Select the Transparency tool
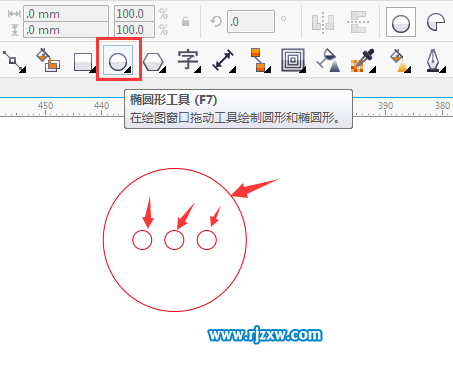 328,60
